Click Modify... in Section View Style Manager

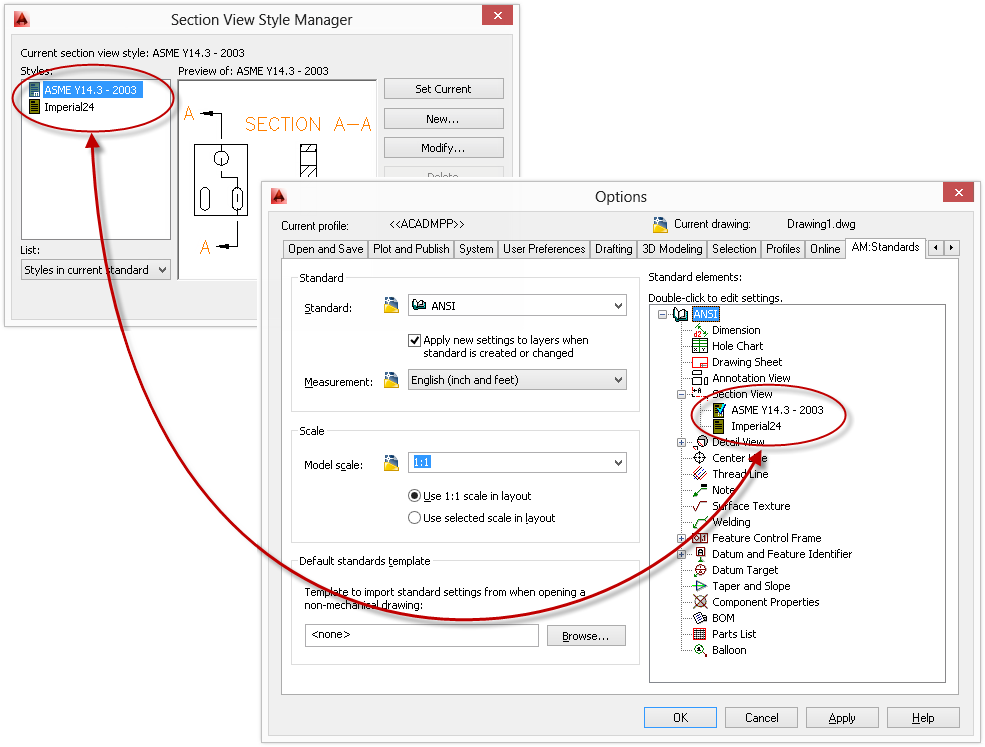click(444, 148)
